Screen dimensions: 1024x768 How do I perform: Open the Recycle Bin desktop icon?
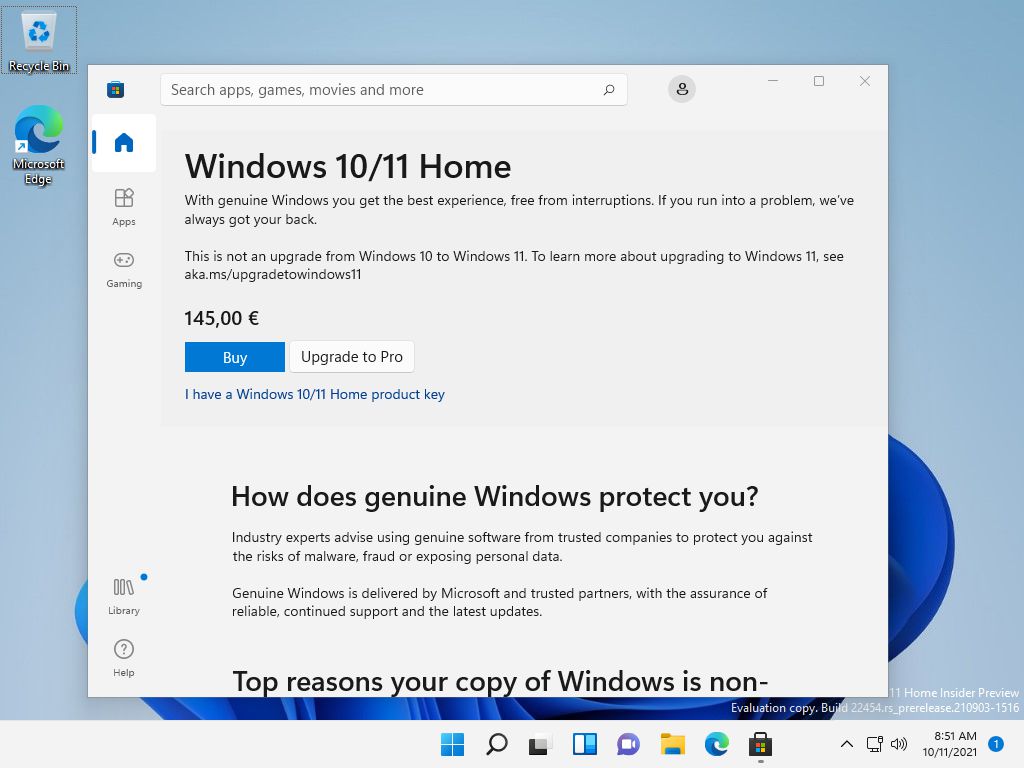tap(39, 40)
